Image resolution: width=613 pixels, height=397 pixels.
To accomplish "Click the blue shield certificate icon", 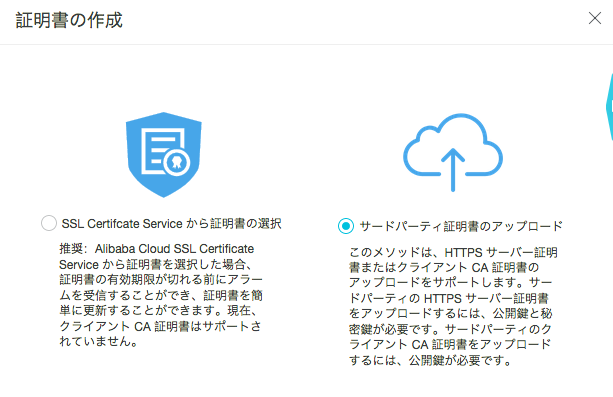I will pyautogui.click(x=163, y=155).
